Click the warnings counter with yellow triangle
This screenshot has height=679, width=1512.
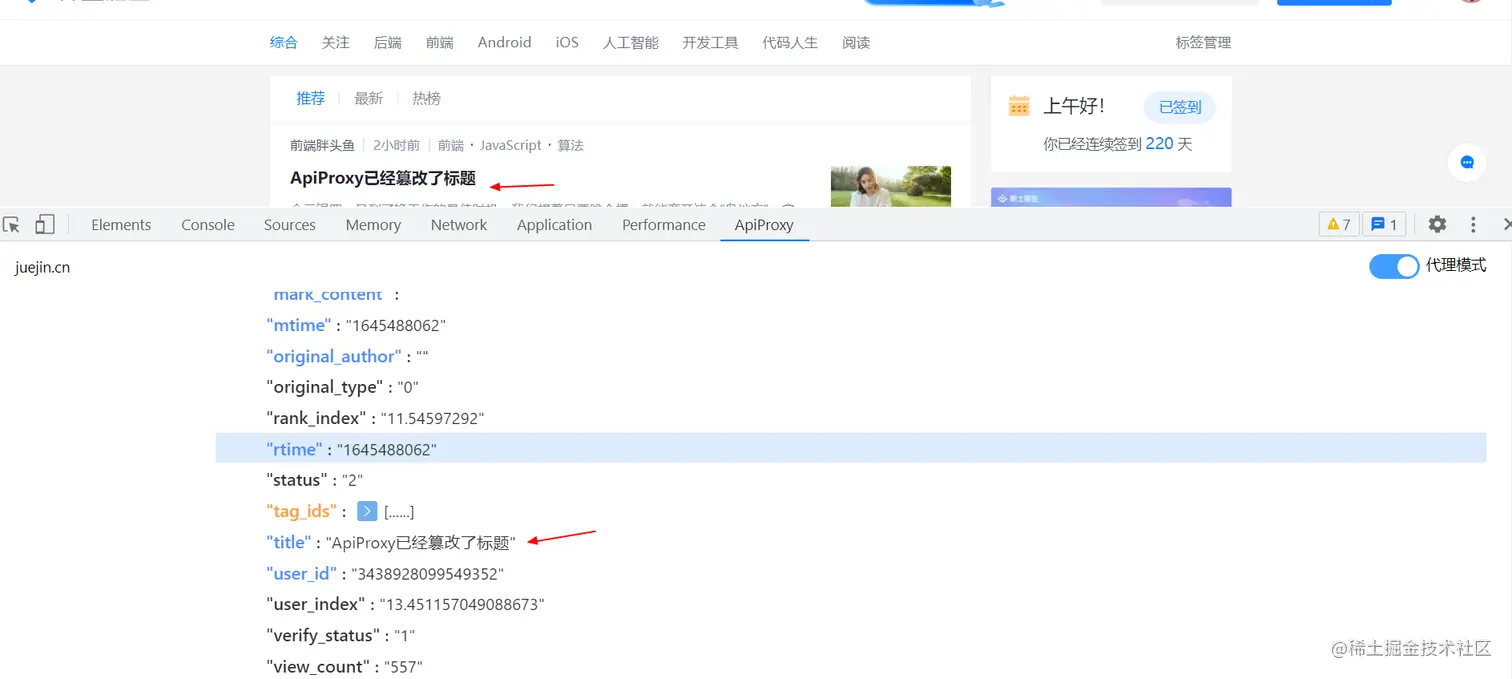click(x=1338, y=224)
